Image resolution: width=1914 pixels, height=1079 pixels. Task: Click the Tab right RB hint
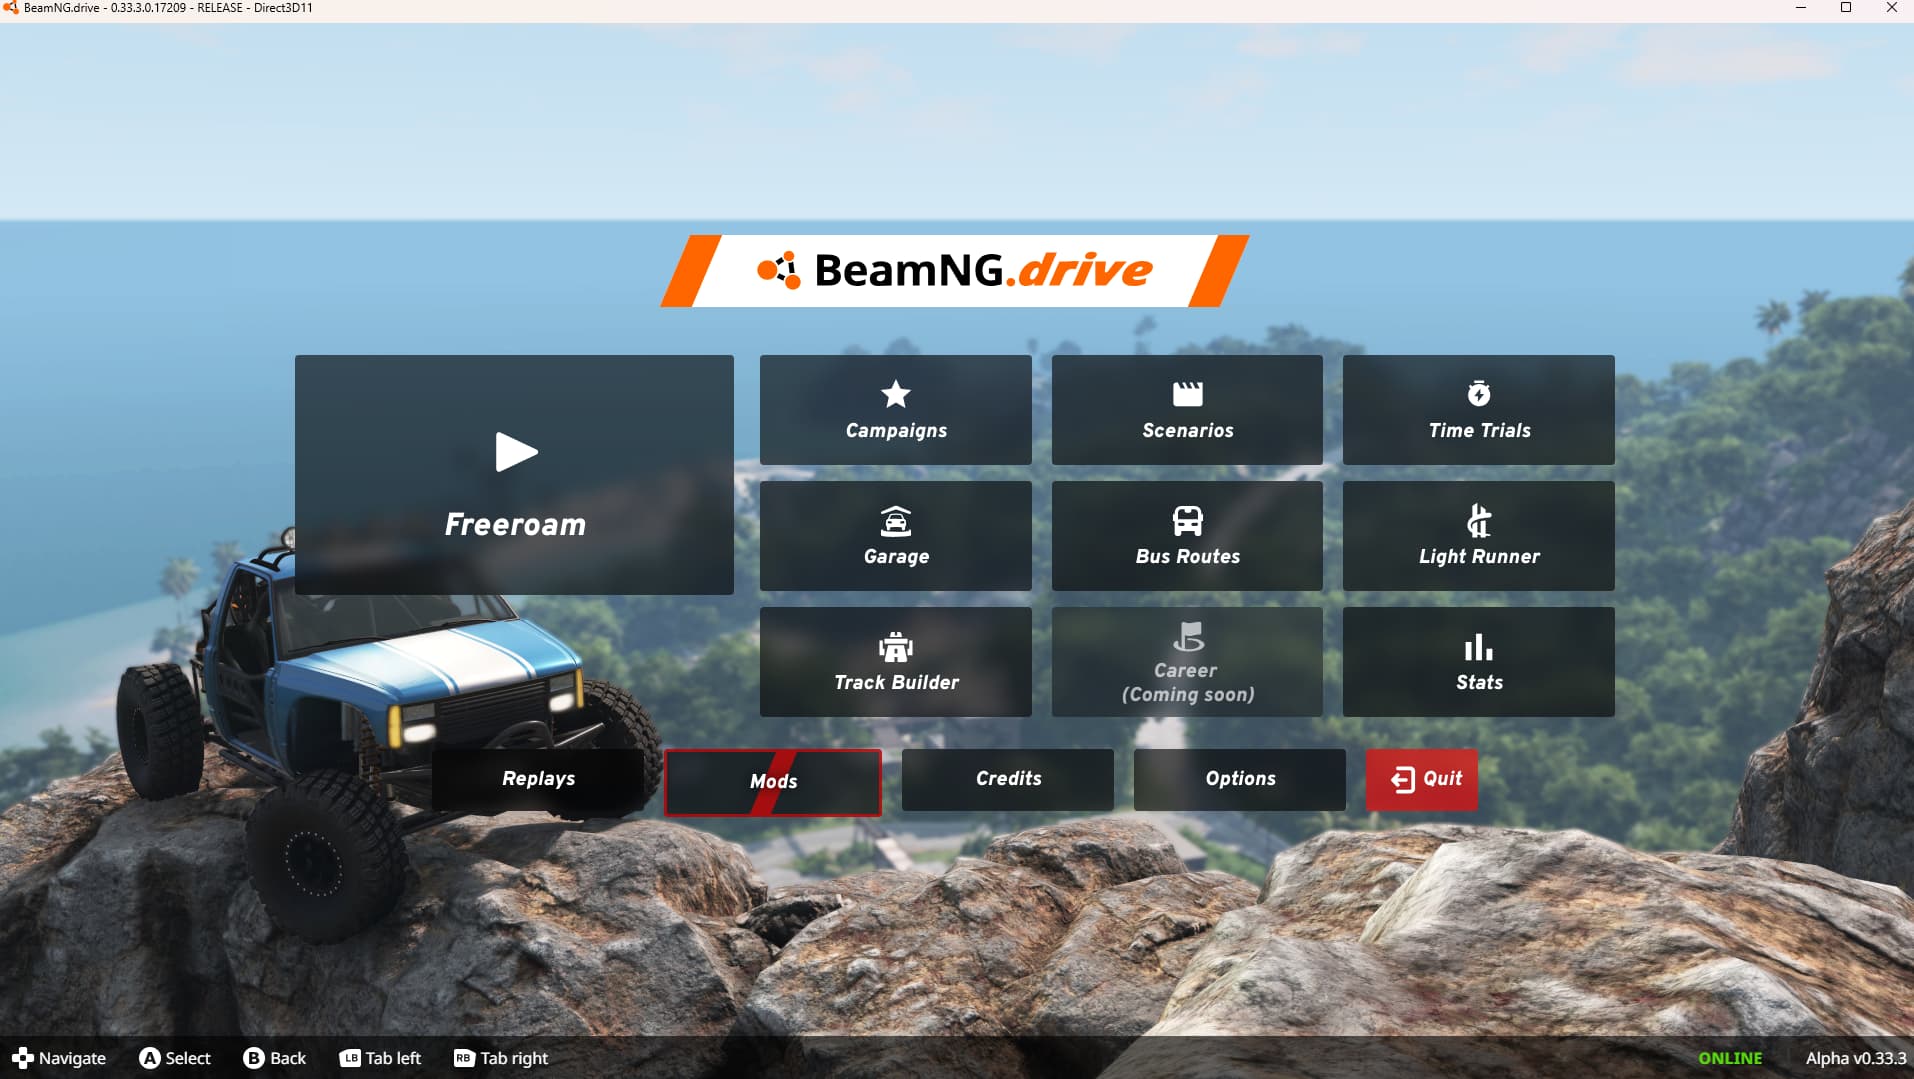501,1058
